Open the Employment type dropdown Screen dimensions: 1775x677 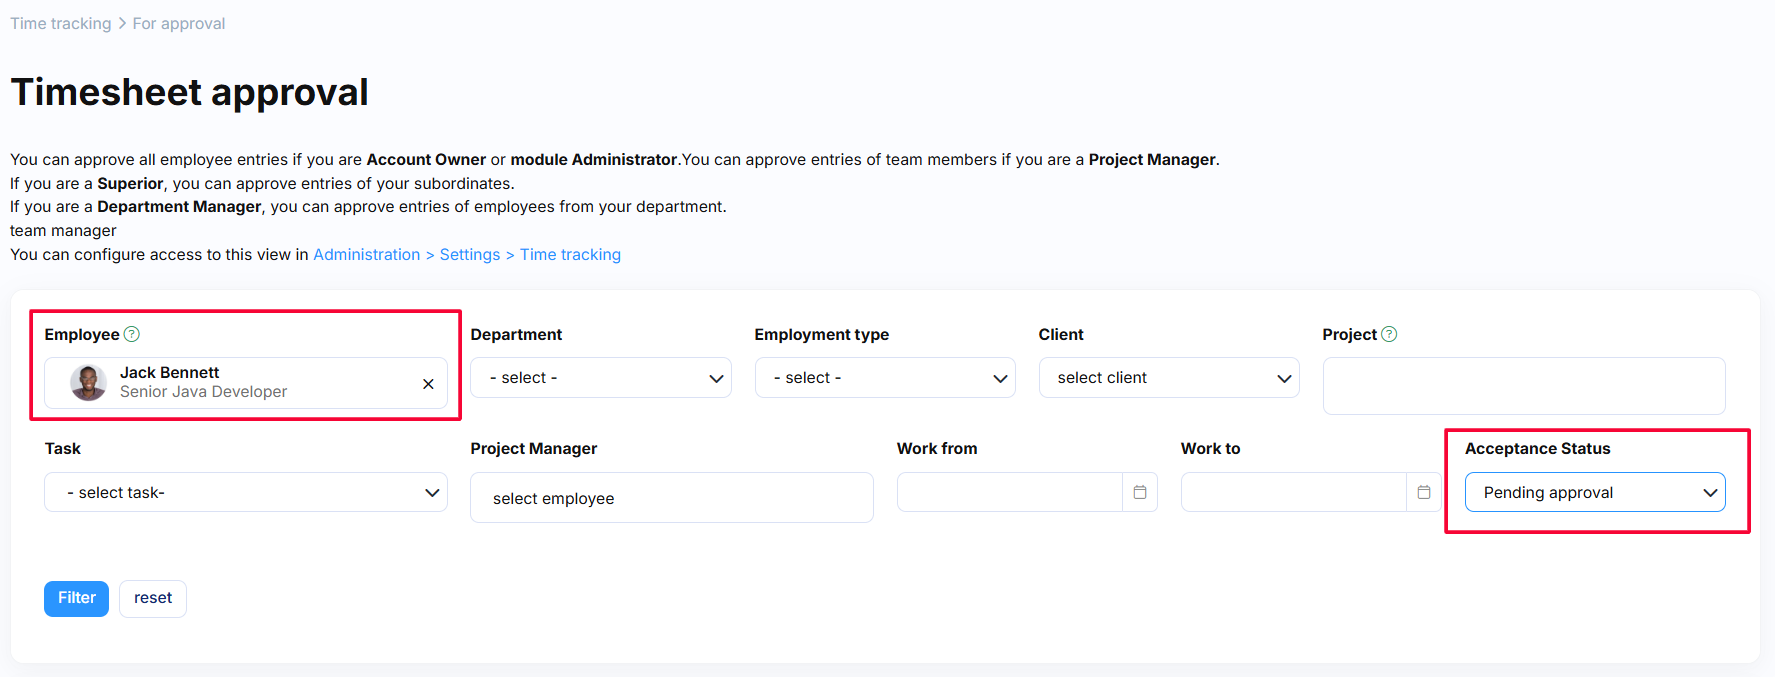885,378
